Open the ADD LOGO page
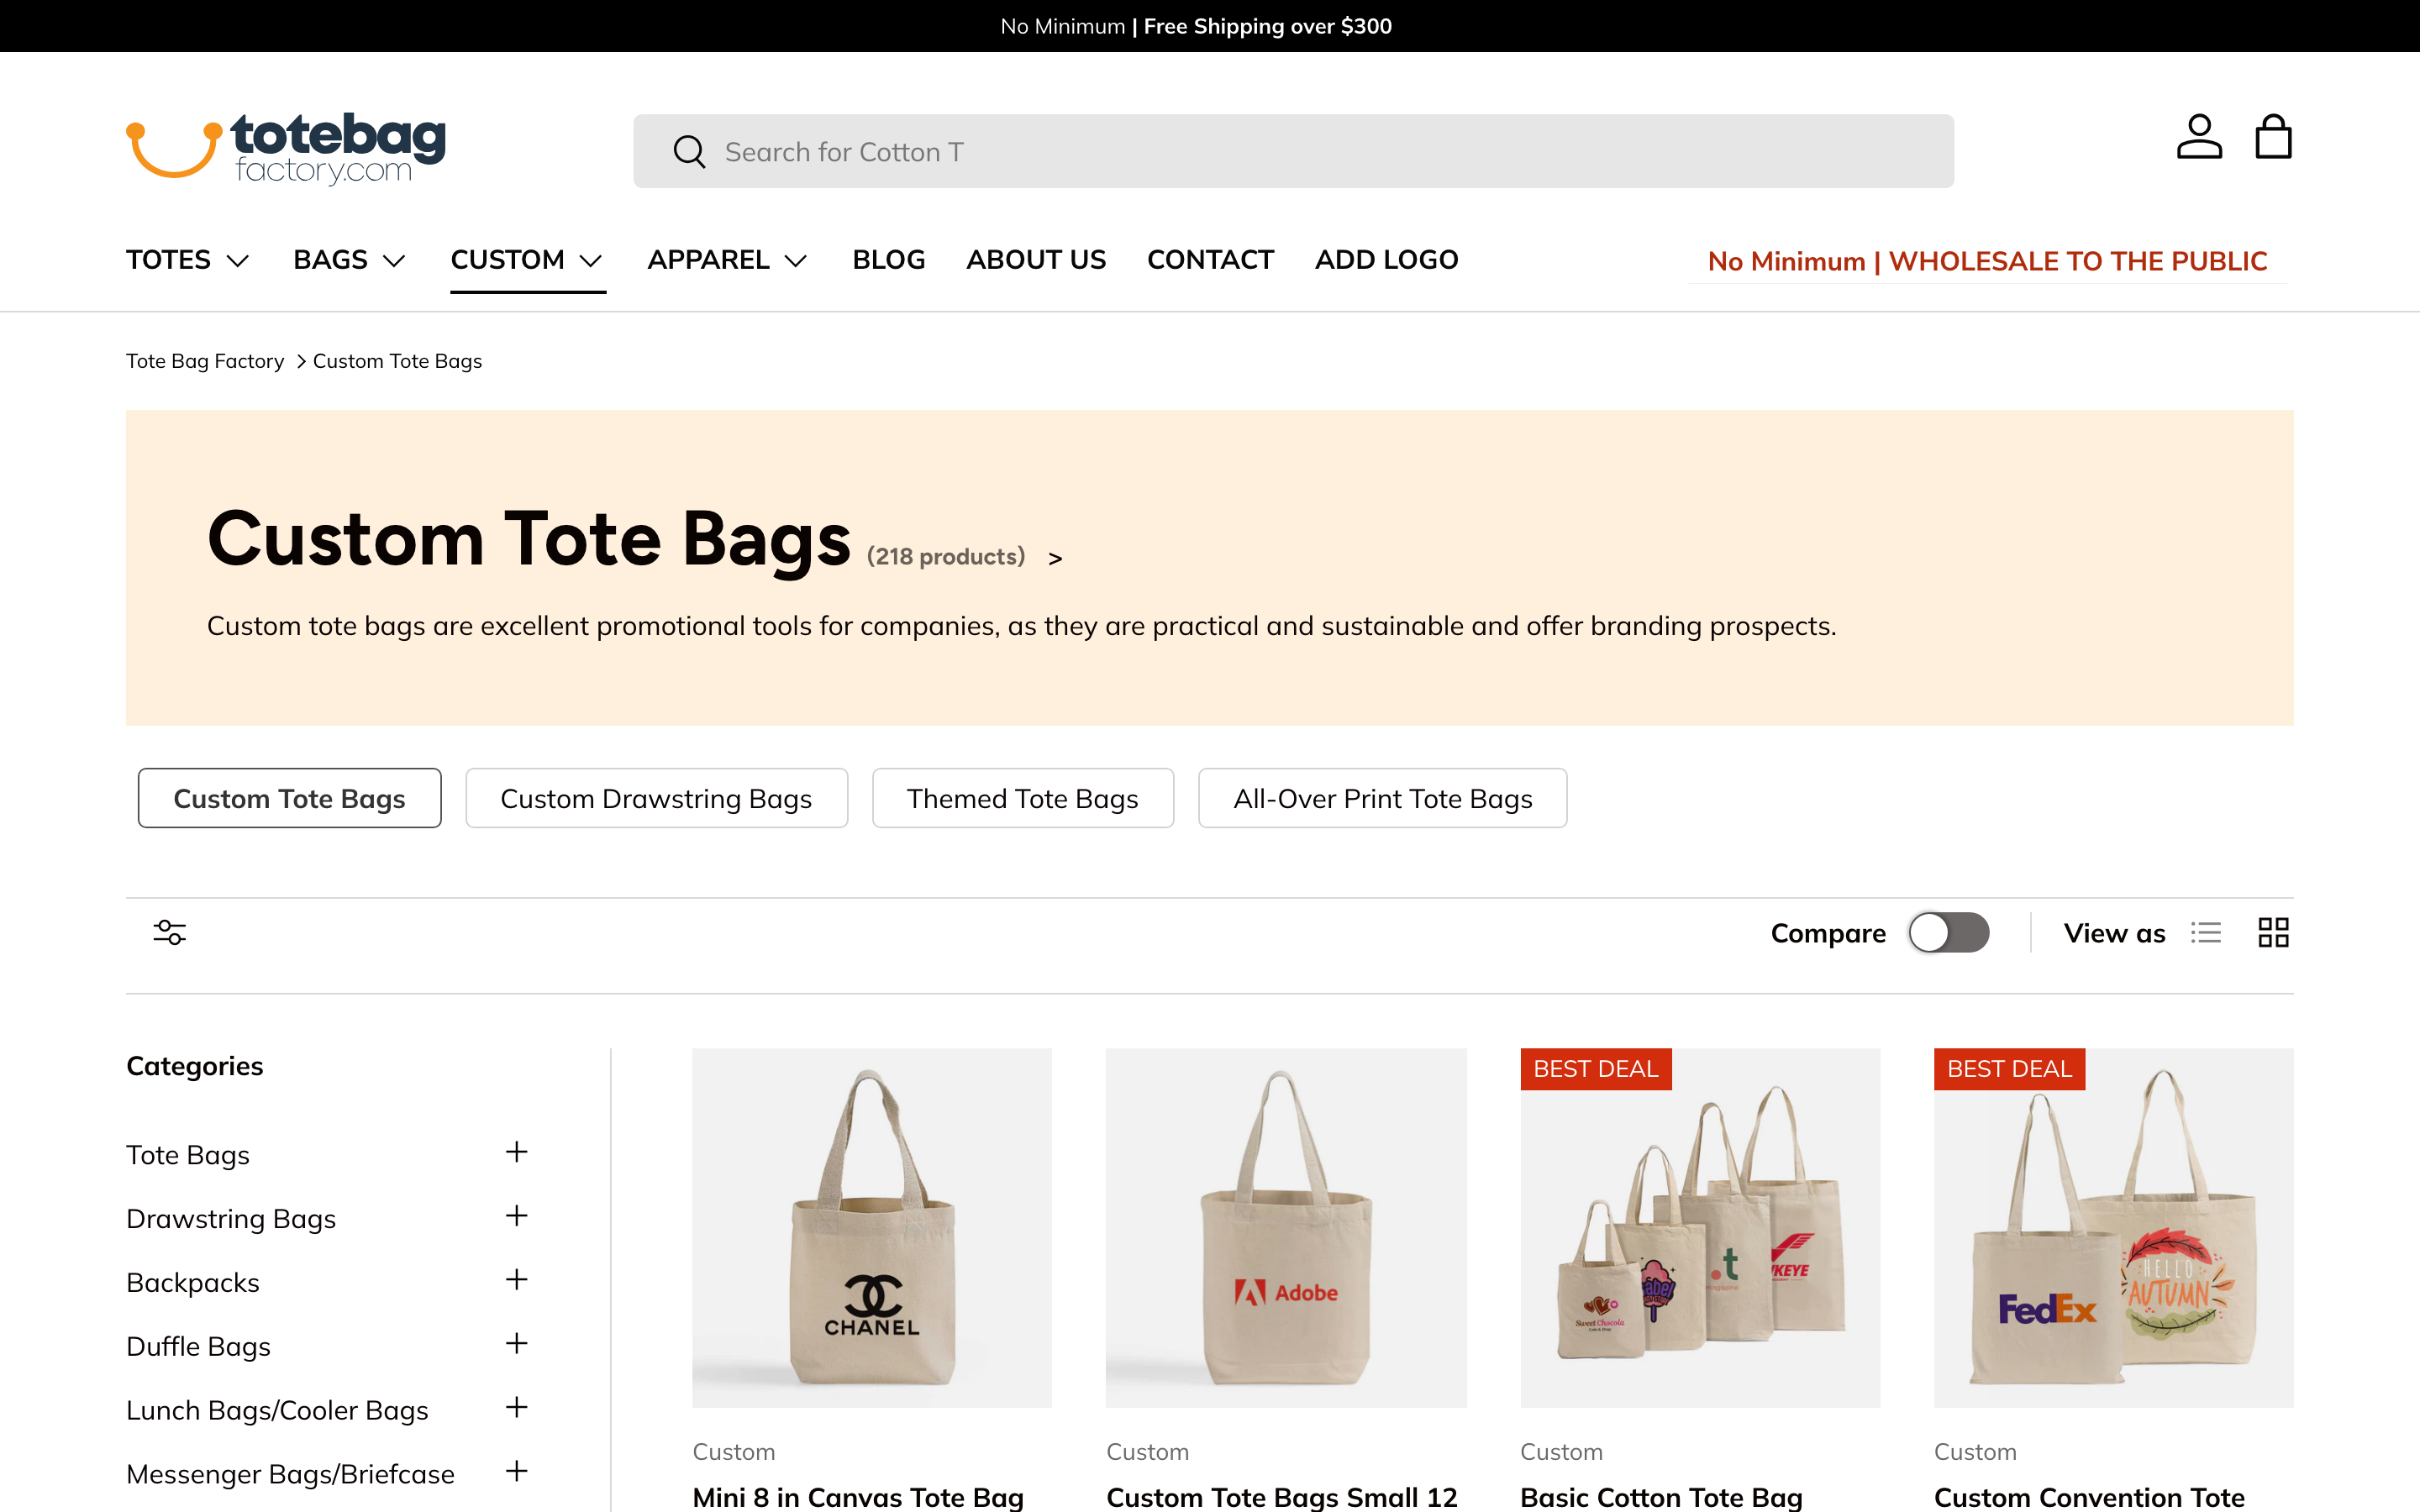The height and width of the screenshot is (1512, 2420). pos(1386,260)
